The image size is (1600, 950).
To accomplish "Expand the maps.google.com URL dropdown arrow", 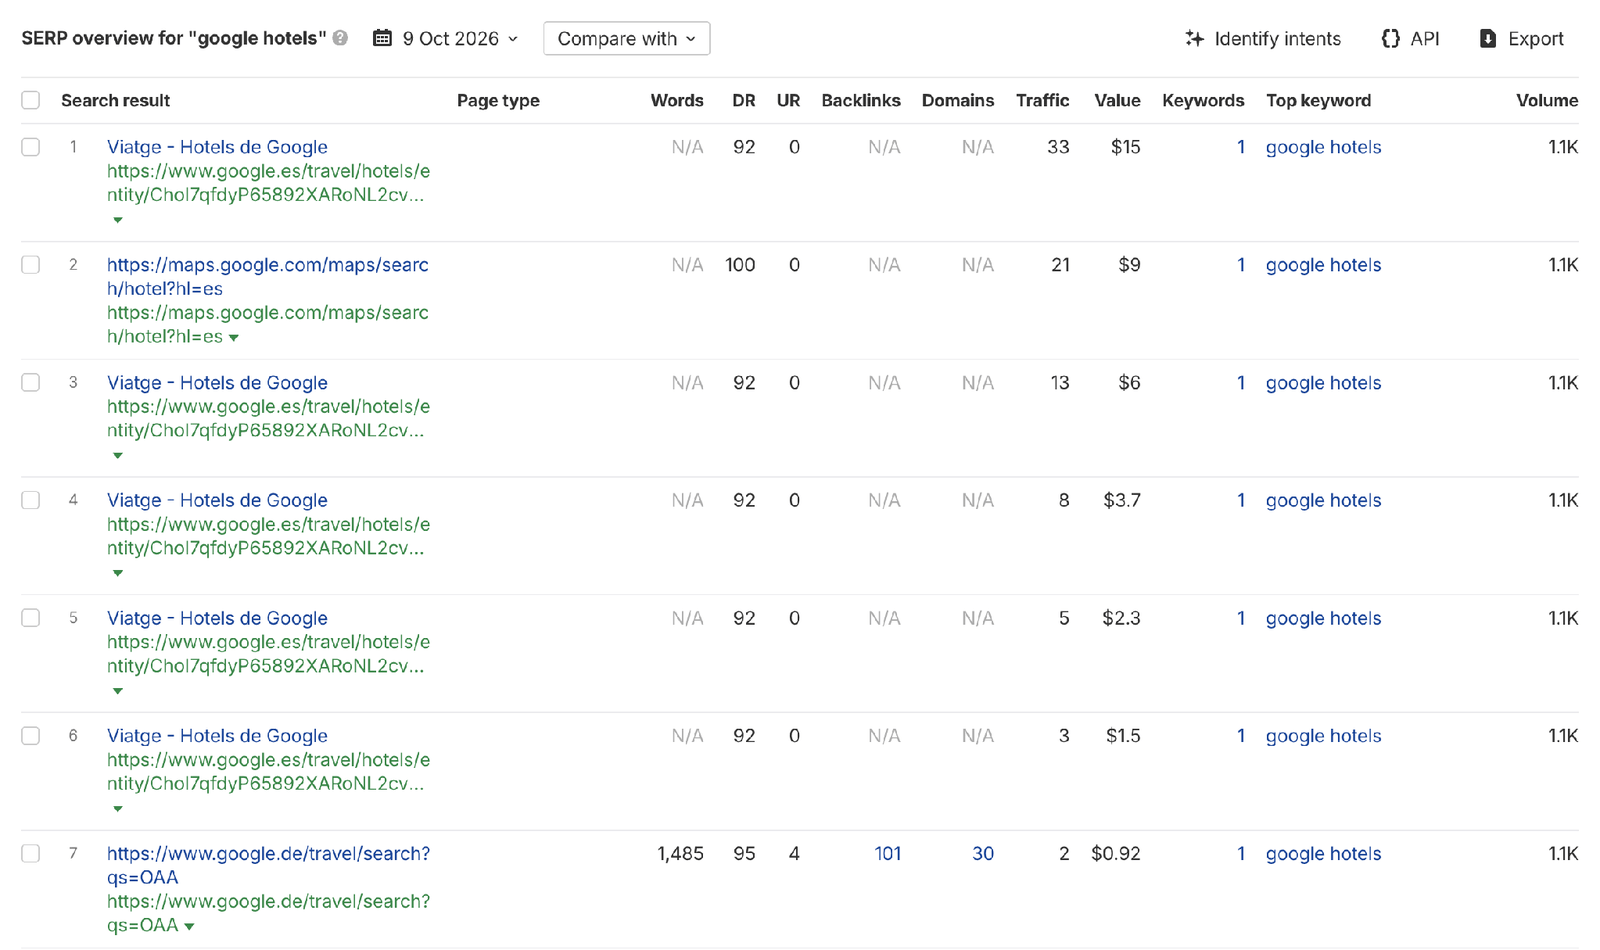I will (234, 338).
